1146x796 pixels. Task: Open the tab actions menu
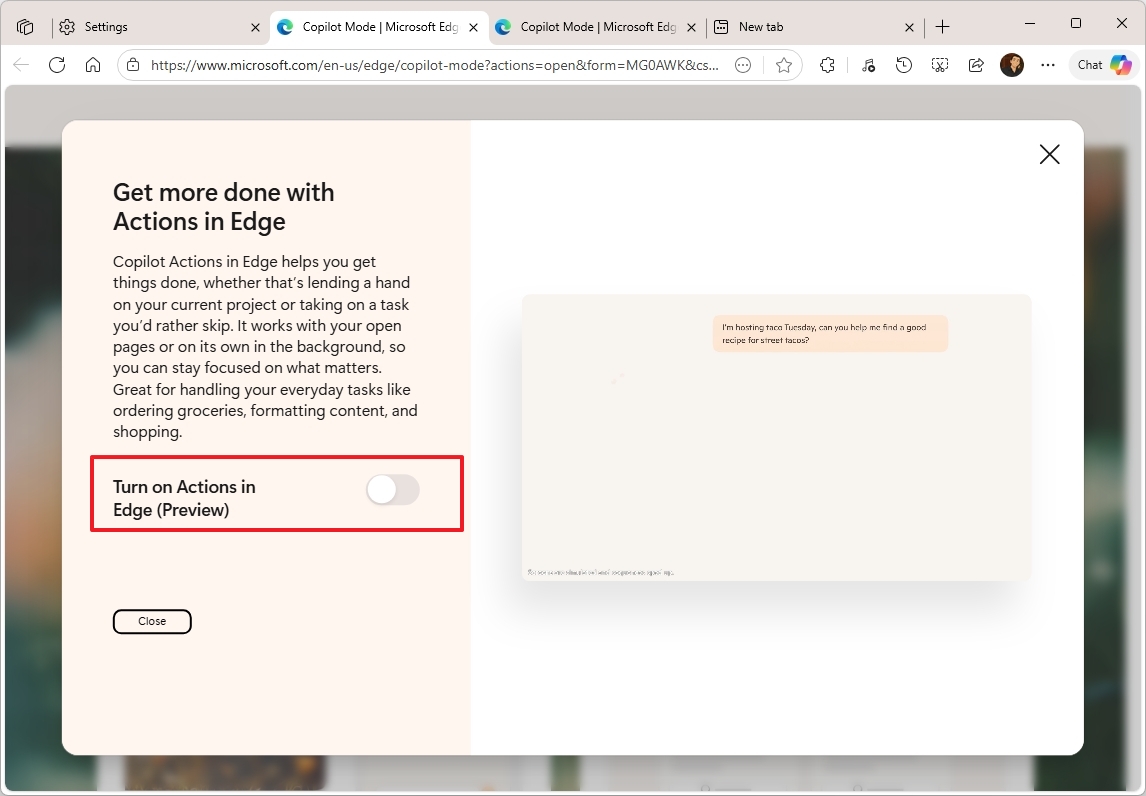(x=25, y=25)
